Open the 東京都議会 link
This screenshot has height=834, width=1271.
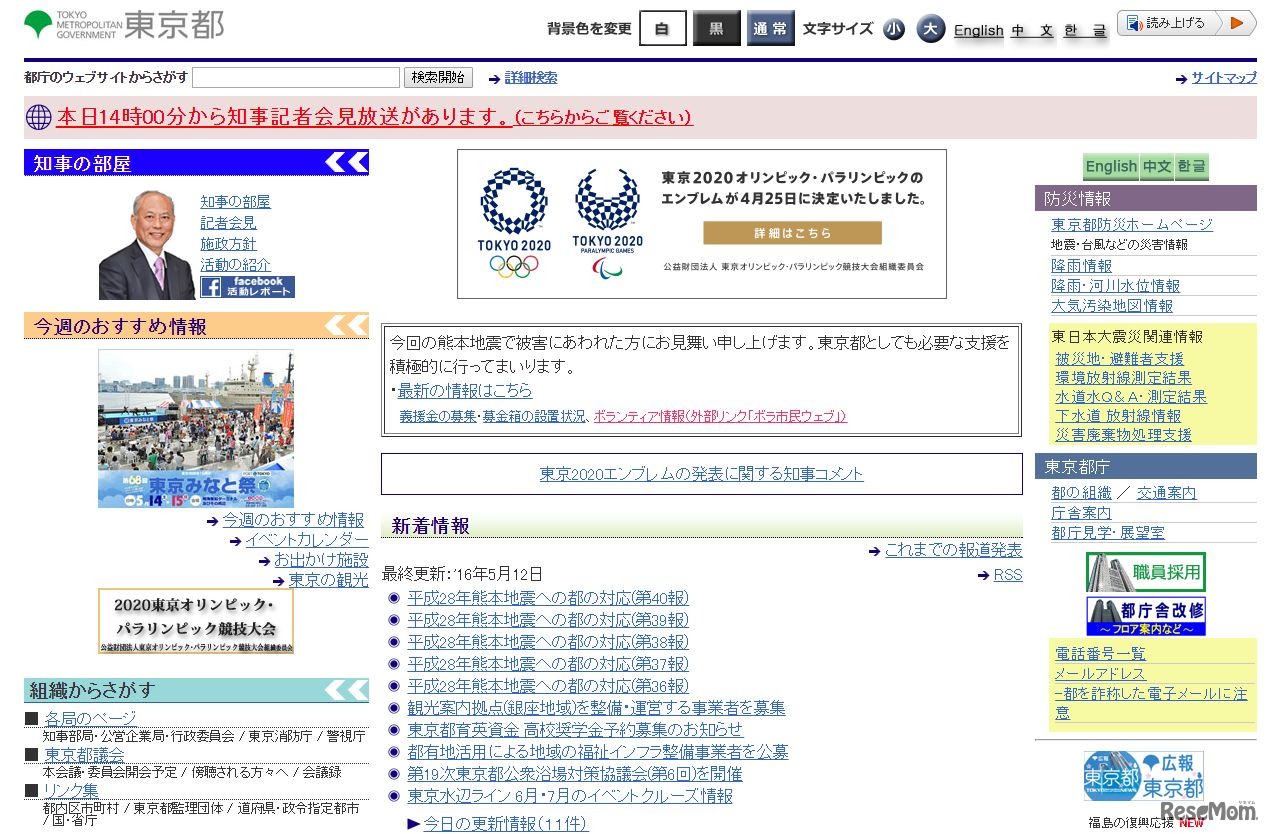point(84,755)
